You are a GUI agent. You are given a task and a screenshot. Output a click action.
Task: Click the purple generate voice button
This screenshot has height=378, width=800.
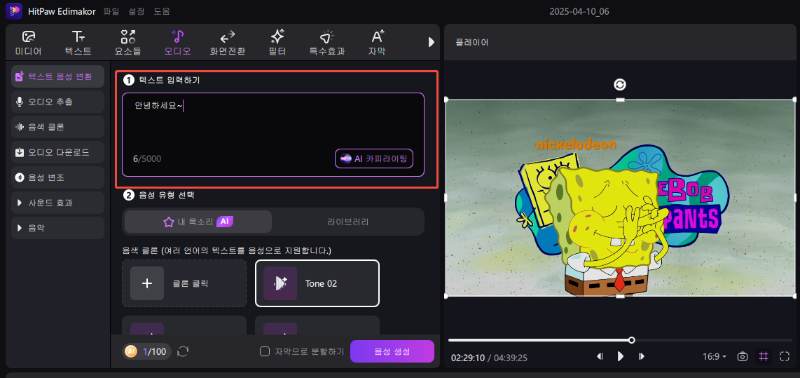tap(392, 351)
